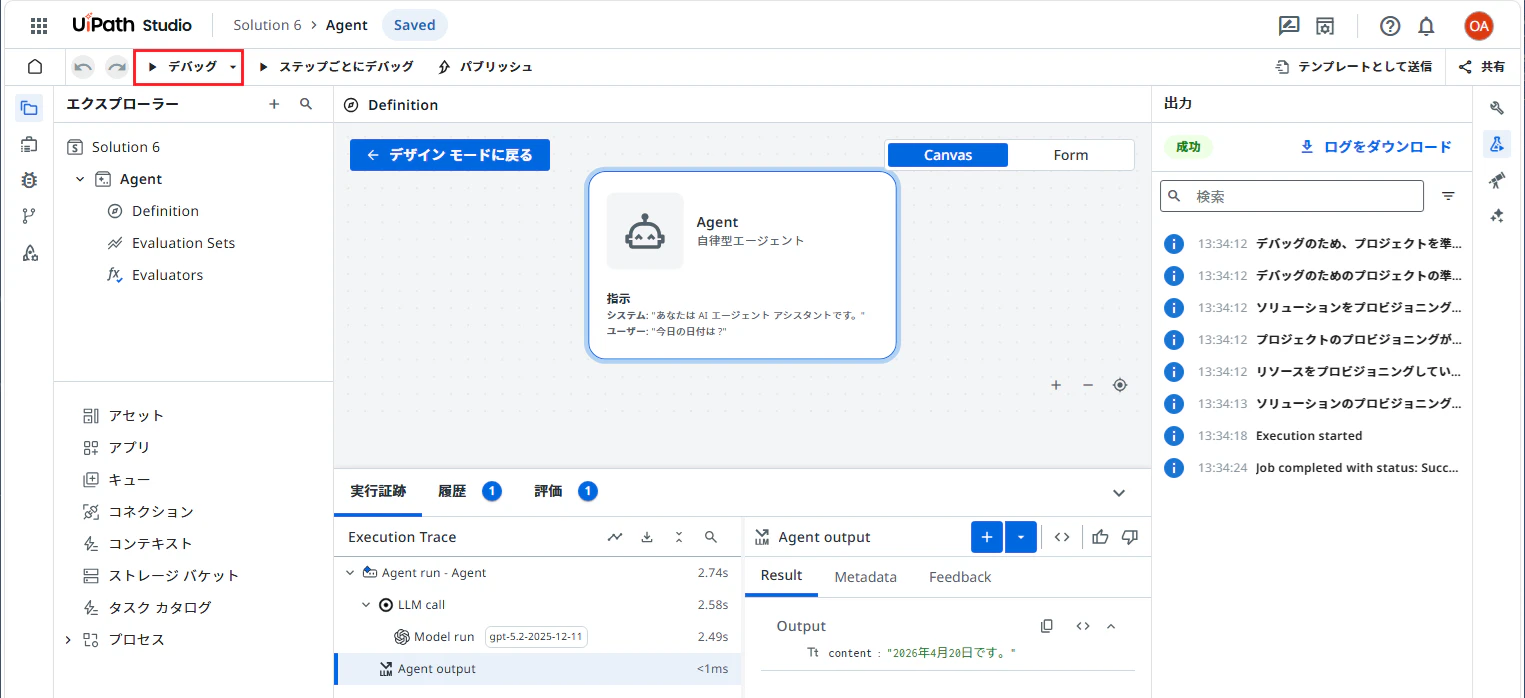Click テンプレートとして送信
This screenshot has height=698, width=1525.
pyautogui.click(x=1354, y=67)
